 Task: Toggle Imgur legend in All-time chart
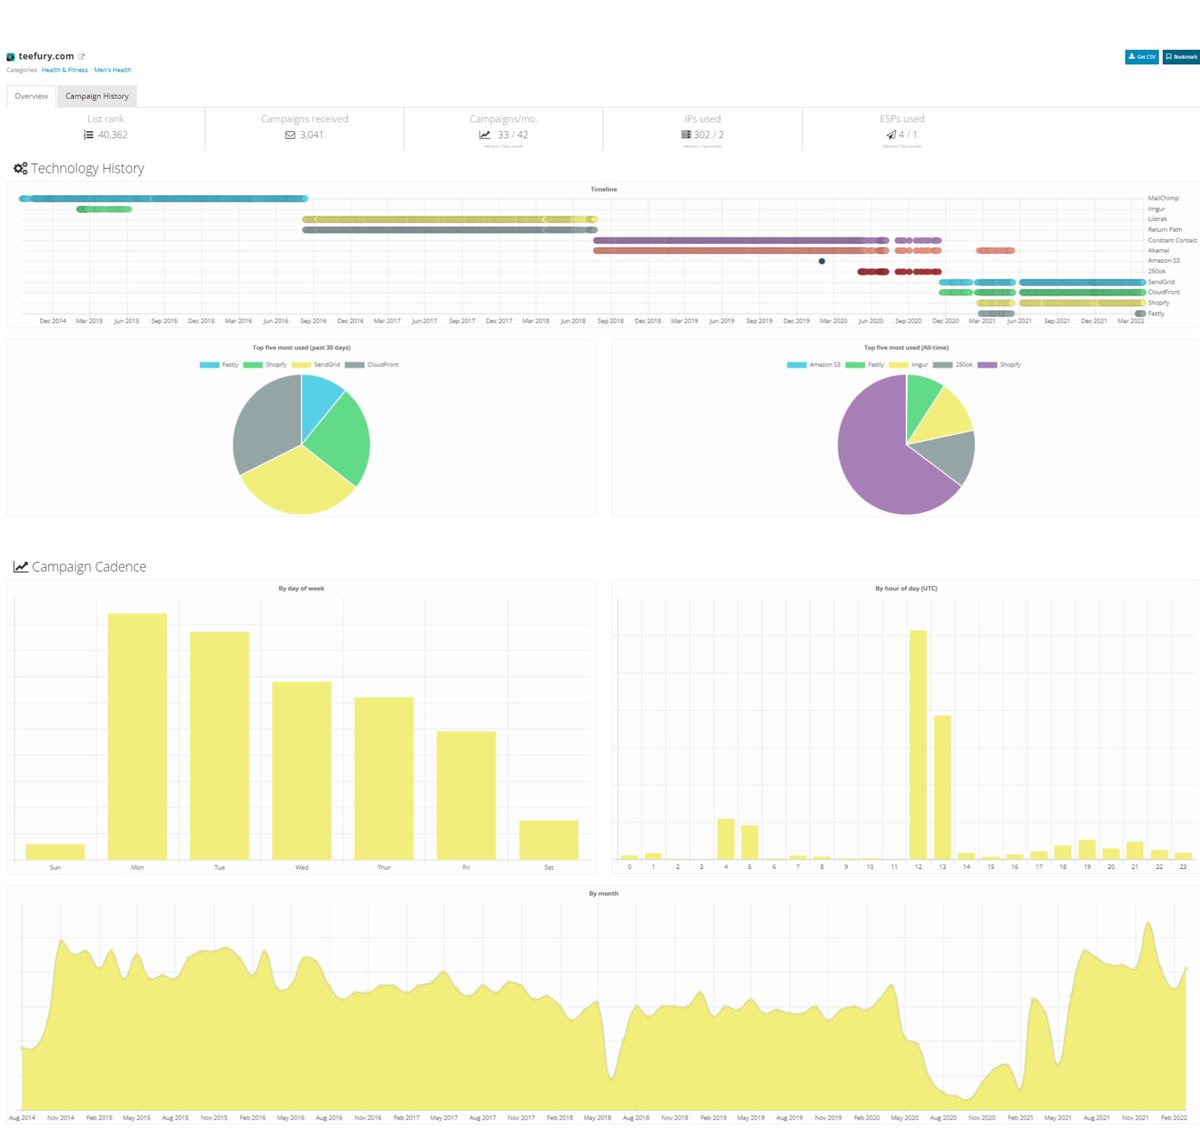(909, 365)
